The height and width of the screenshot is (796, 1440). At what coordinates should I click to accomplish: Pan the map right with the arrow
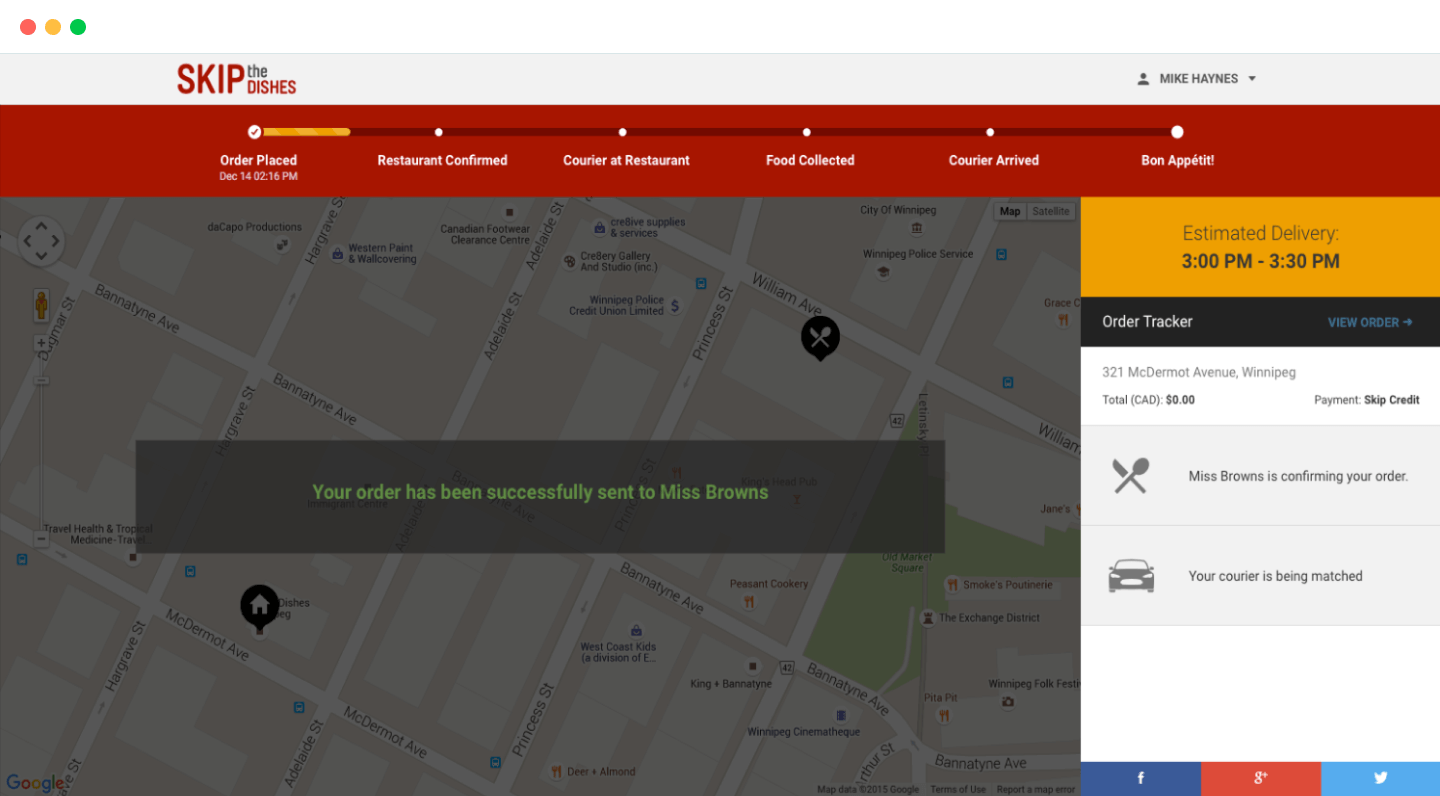[x=56, y=241]
